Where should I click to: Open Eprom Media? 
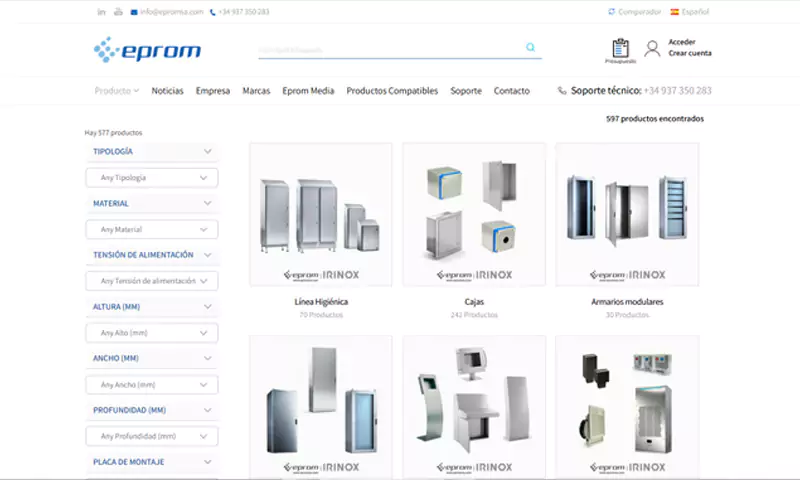[308, 91]
